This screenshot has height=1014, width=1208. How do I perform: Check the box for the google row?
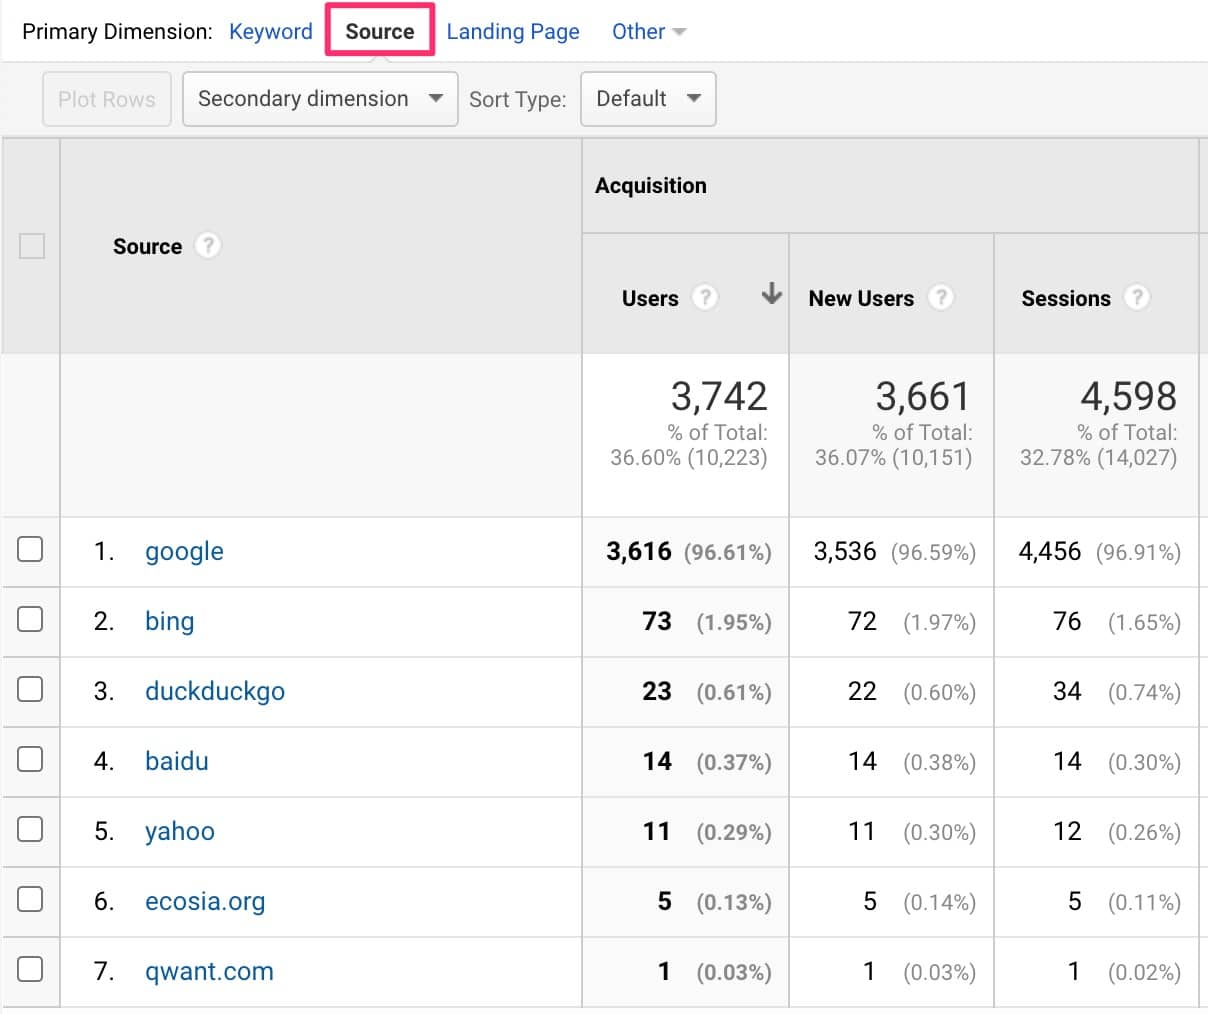[x=31, y=549]
